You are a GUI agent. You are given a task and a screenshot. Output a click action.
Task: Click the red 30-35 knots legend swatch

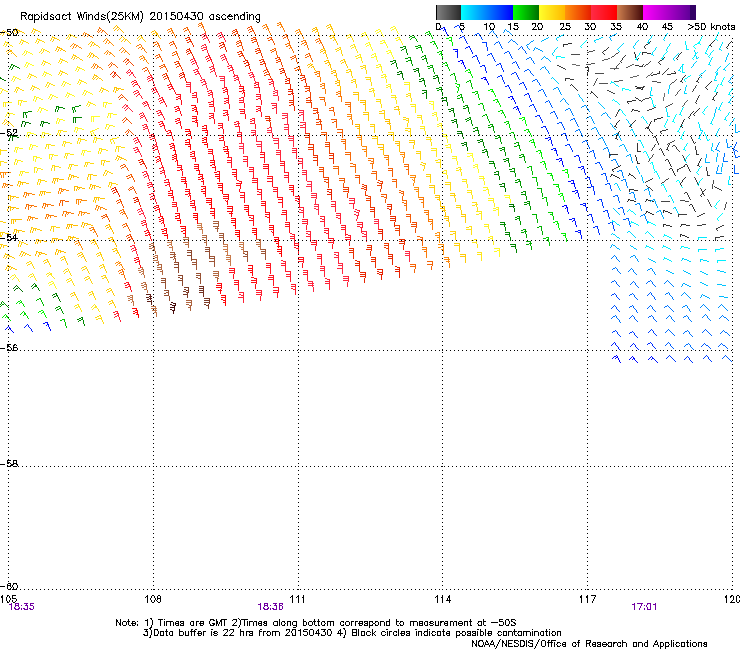604,12
